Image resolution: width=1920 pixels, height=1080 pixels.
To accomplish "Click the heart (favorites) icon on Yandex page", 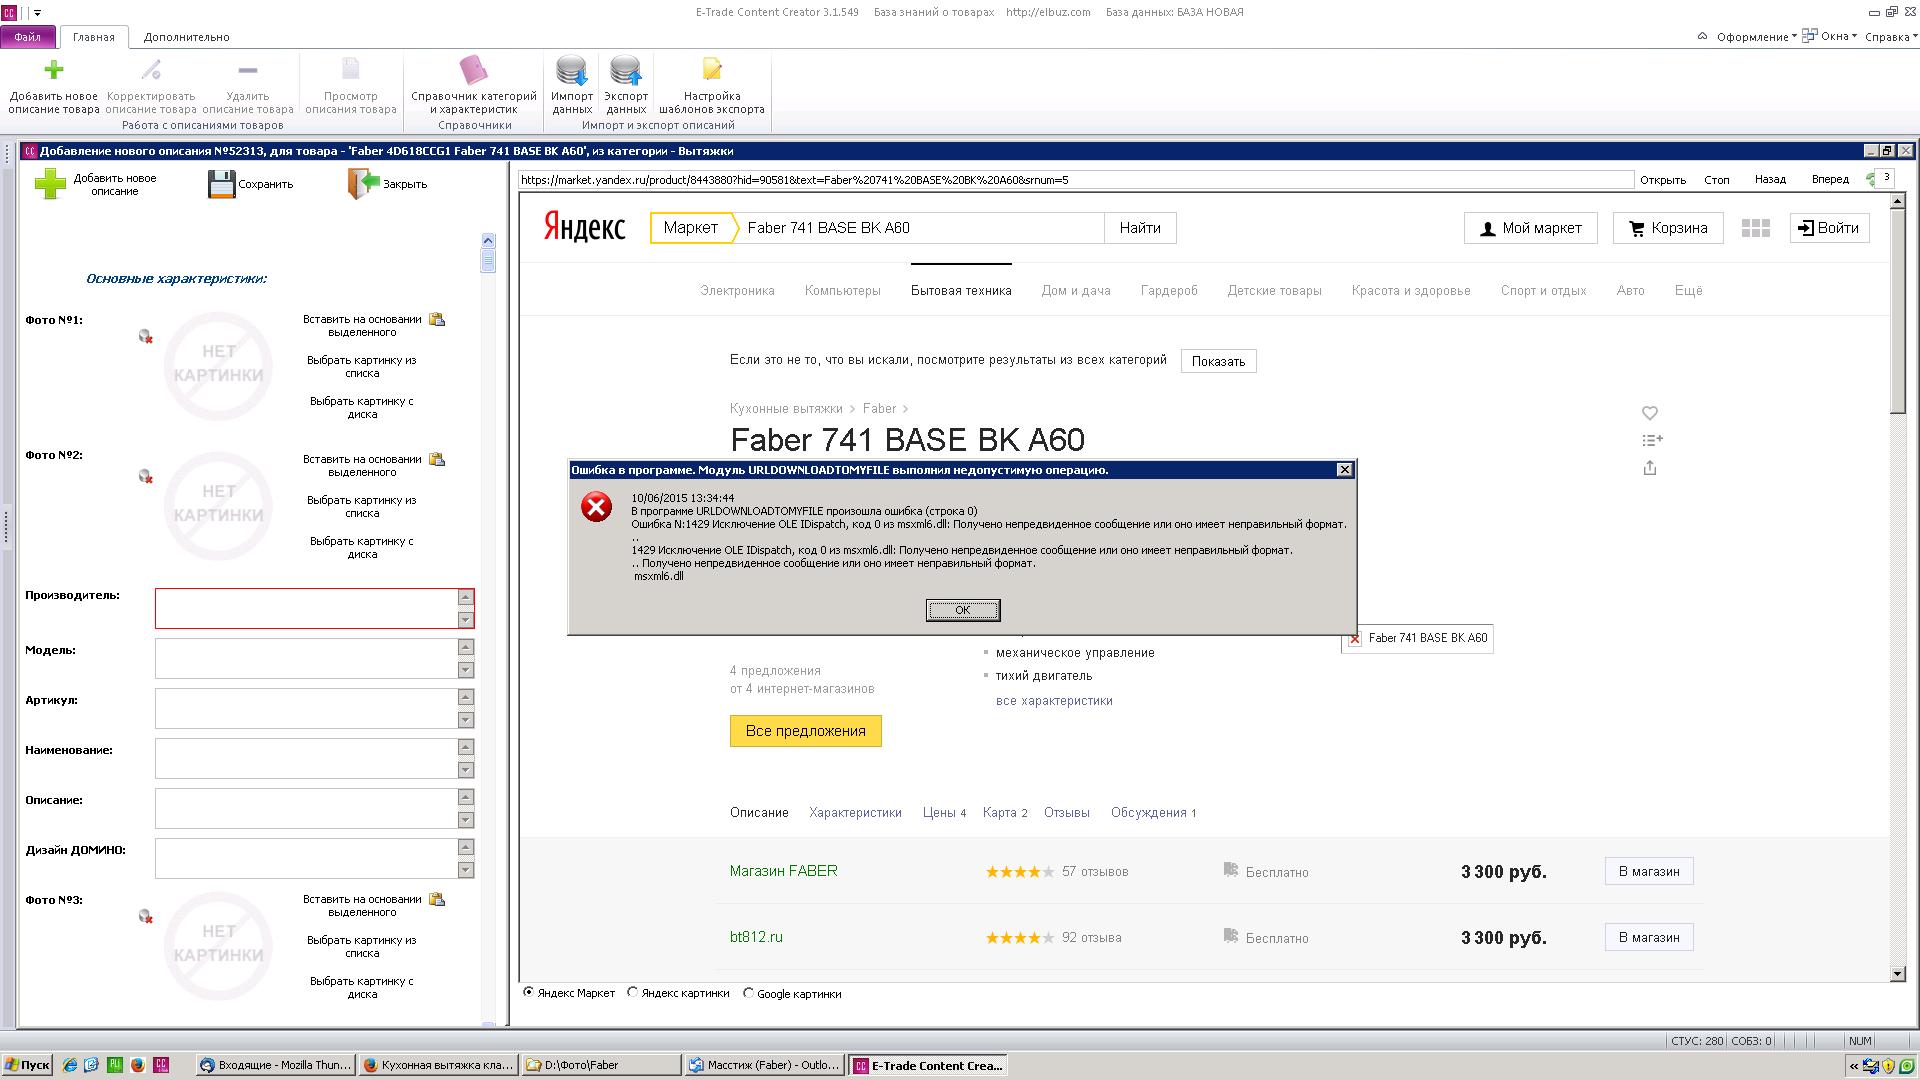I will 1650,413.
